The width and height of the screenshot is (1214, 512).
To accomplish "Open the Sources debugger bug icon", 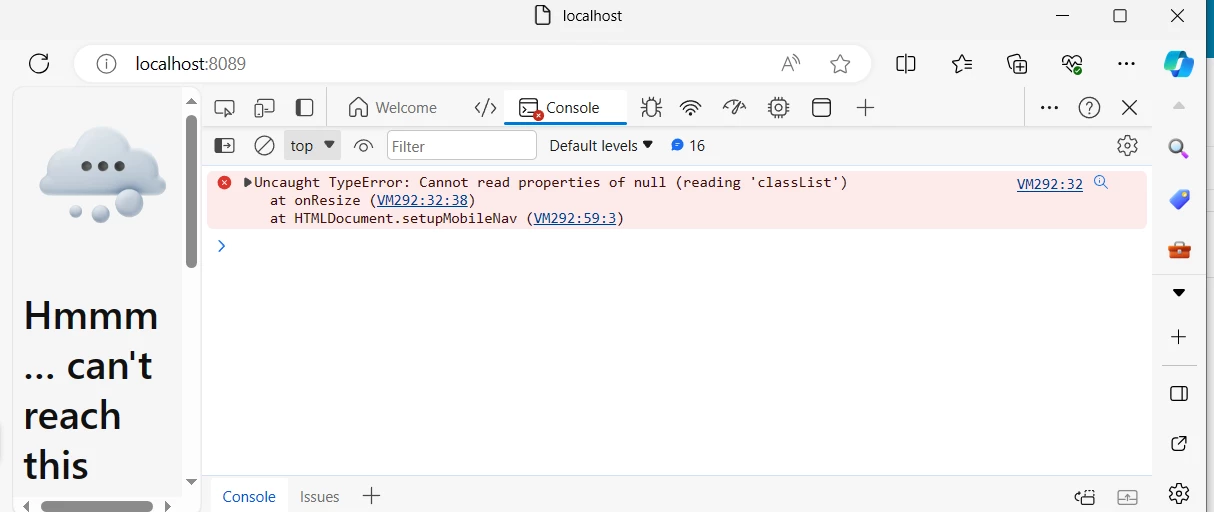I will [651, 108].
